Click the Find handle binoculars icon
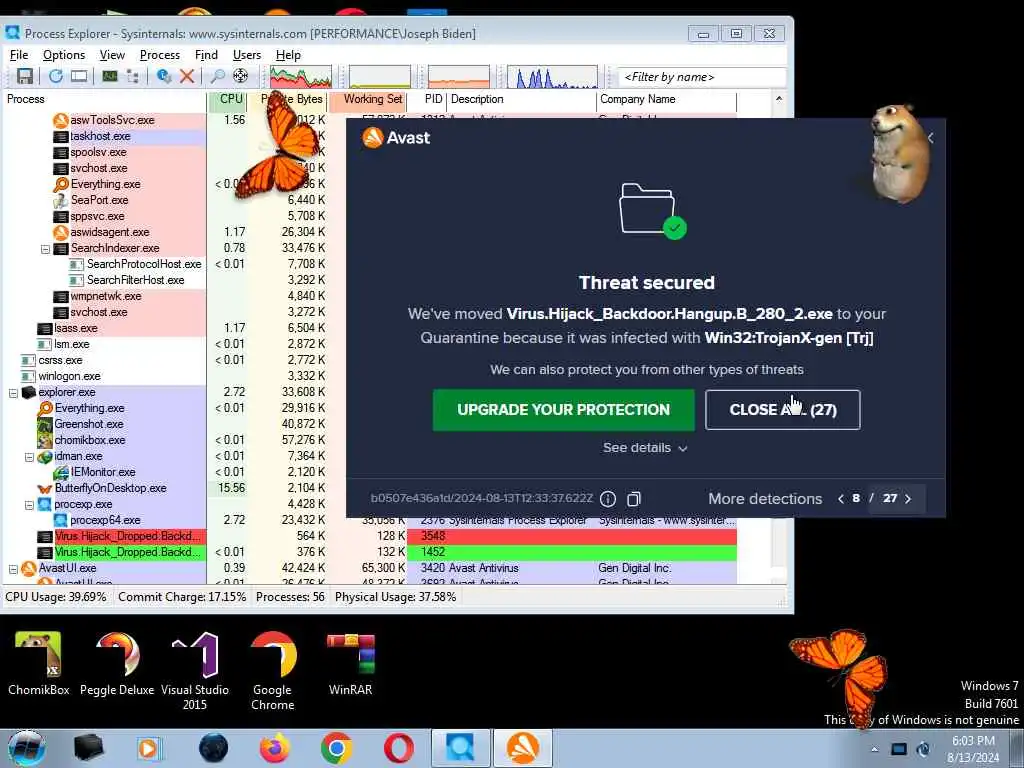Screen dimensions: 1024x768 [x=217, y=76]
